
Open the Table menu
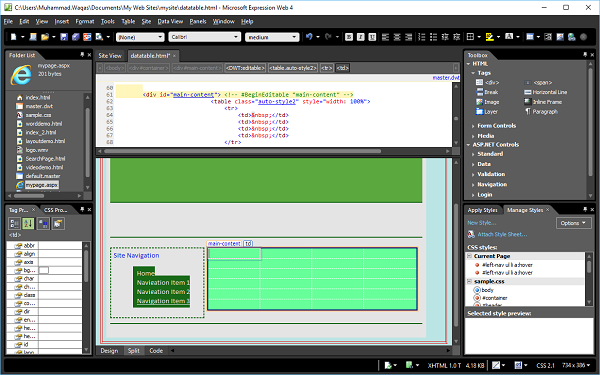128,21
